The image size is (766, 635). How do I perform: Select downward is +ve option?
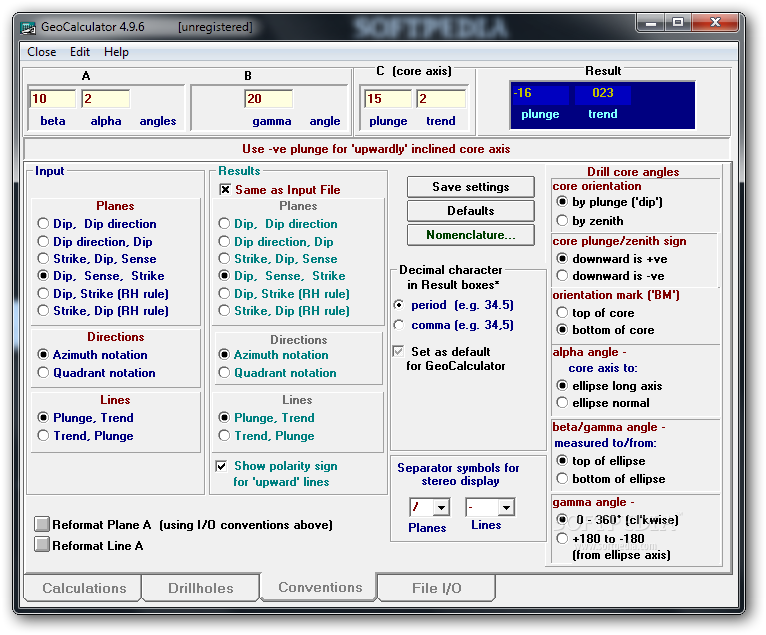(x=562, y=258)
